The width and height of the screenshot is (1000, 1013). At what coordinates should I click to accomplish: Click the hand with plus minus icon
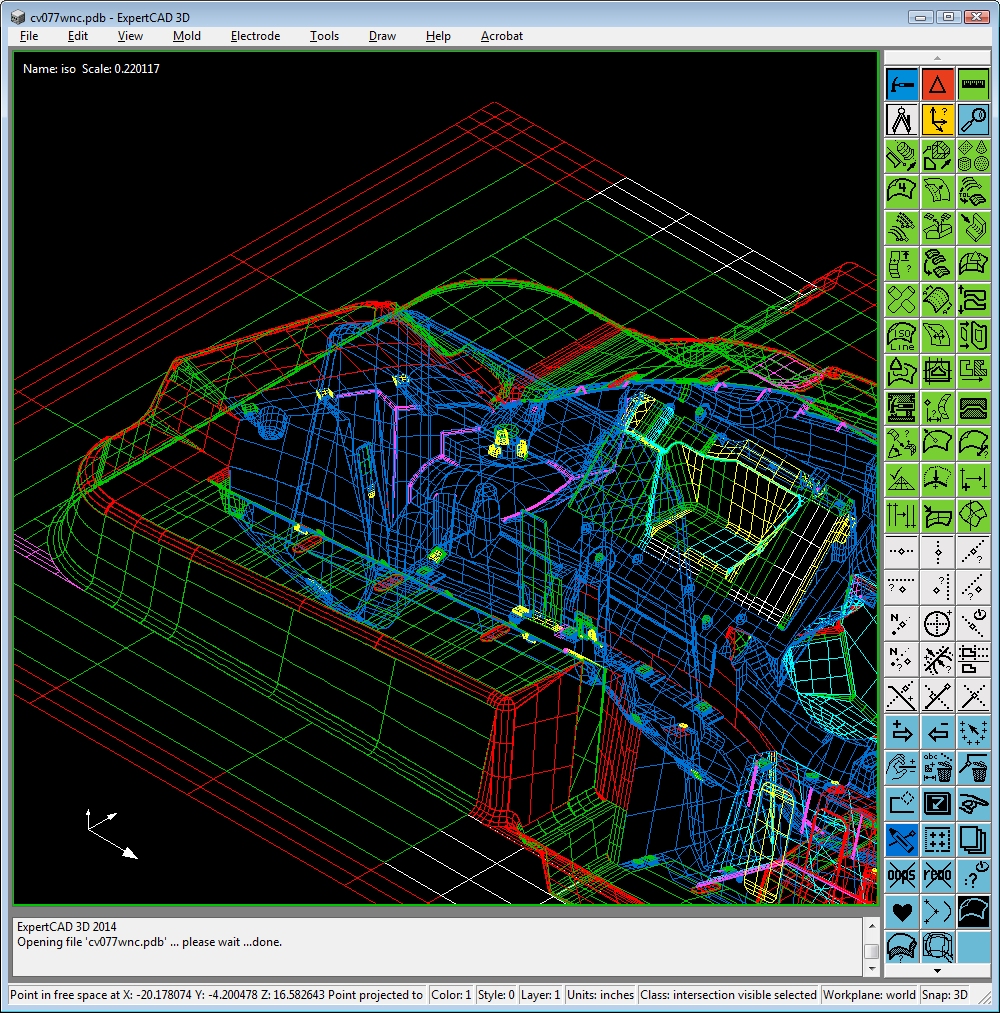(x=902, y=768)
